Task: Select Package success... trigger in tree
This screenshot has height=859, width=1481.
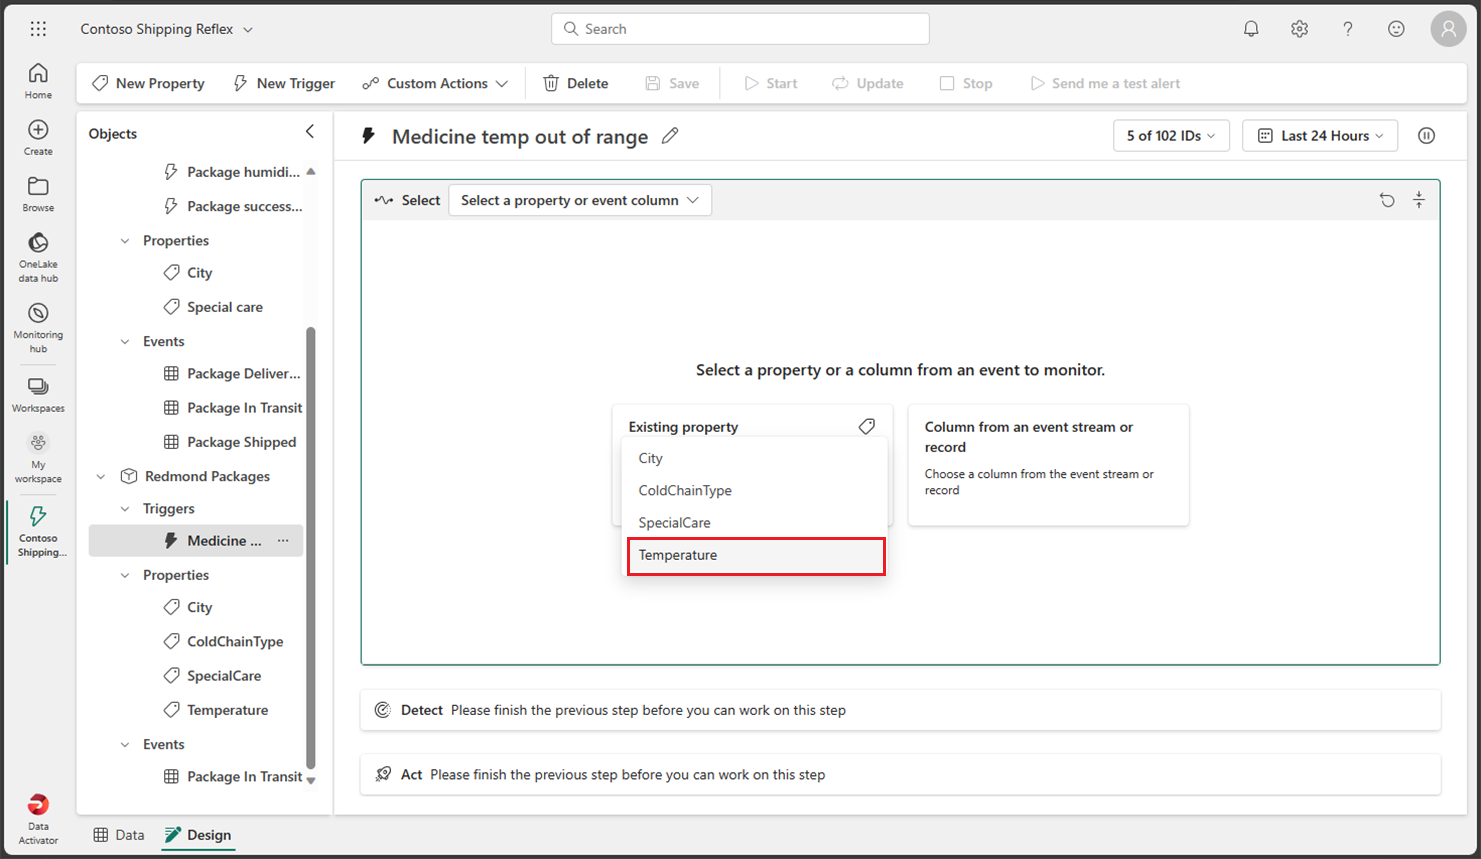Action: tap(233, 206)
